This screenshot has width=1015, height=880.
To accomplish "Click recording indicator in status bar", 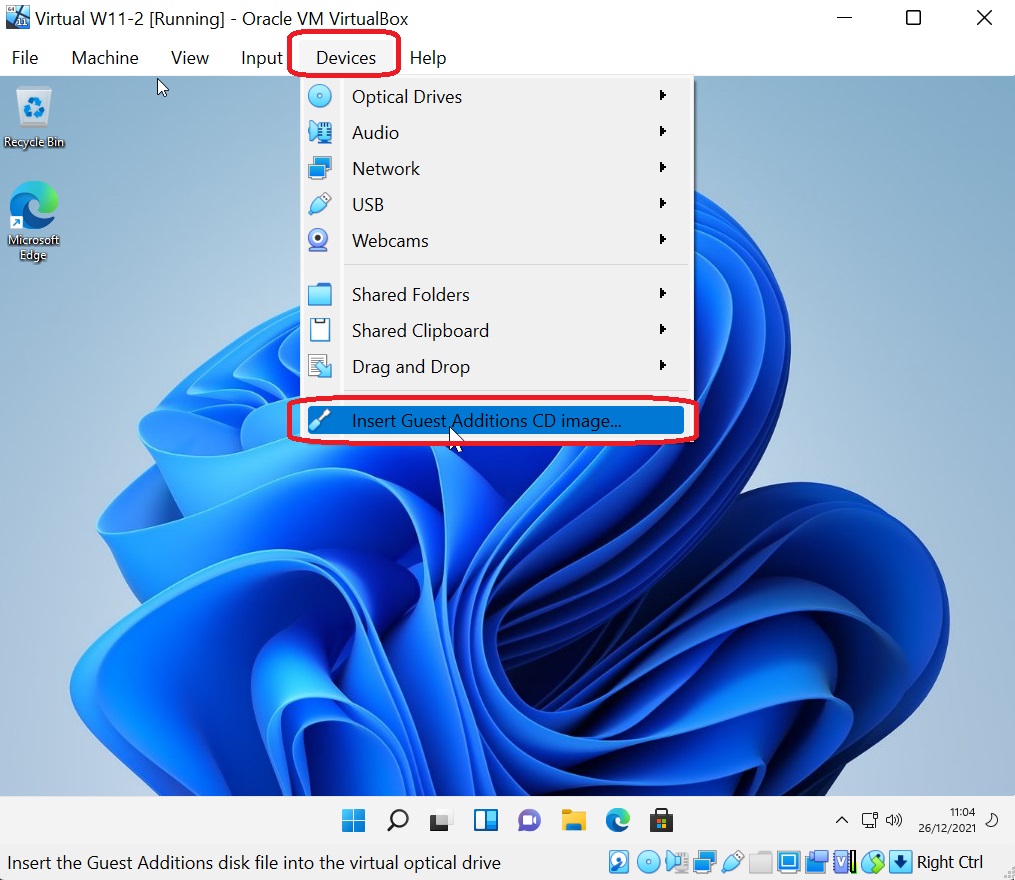I will pos(817,862).
